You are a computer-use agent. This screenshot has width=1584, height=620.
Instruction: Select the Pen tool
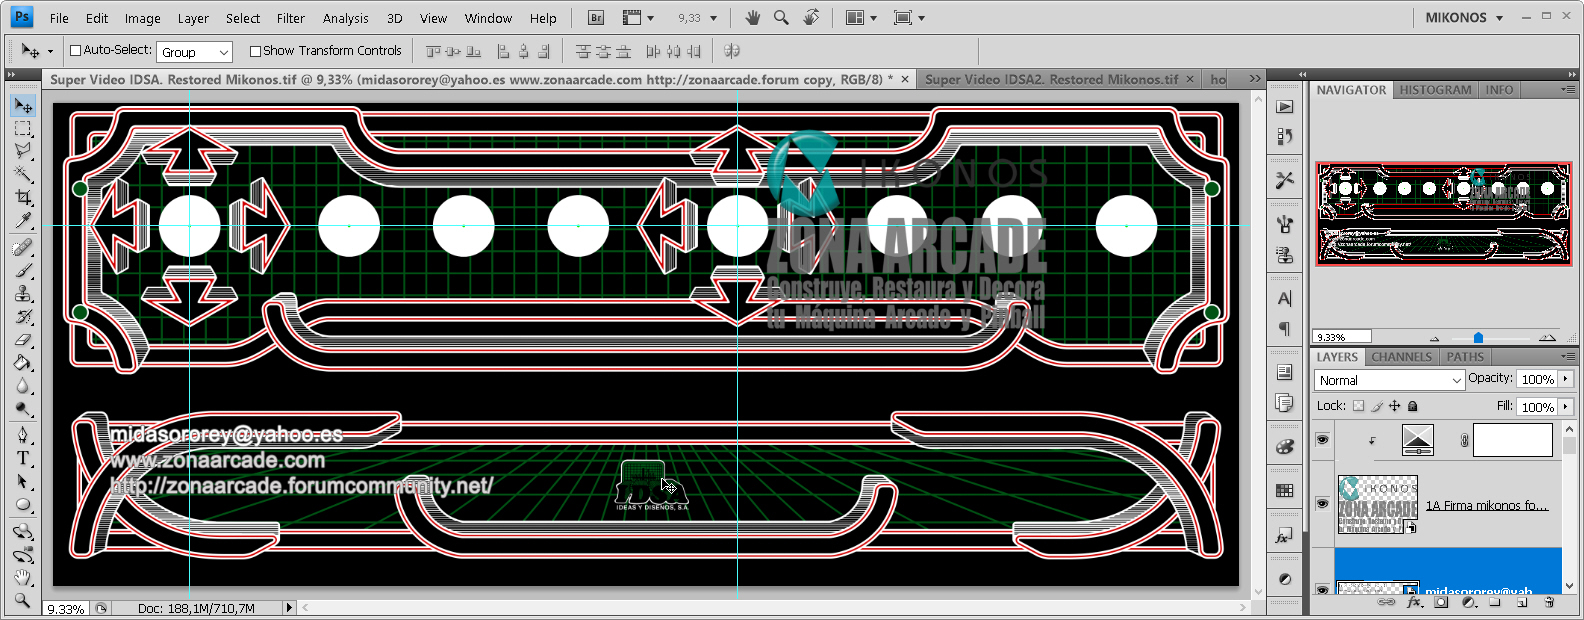tap(22, 434)
